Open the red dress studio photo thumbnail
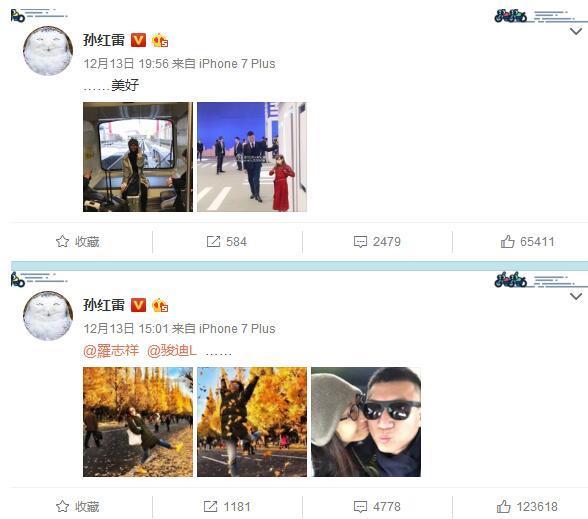The width and height of the screenshot is (588, 519). point(252,157)
